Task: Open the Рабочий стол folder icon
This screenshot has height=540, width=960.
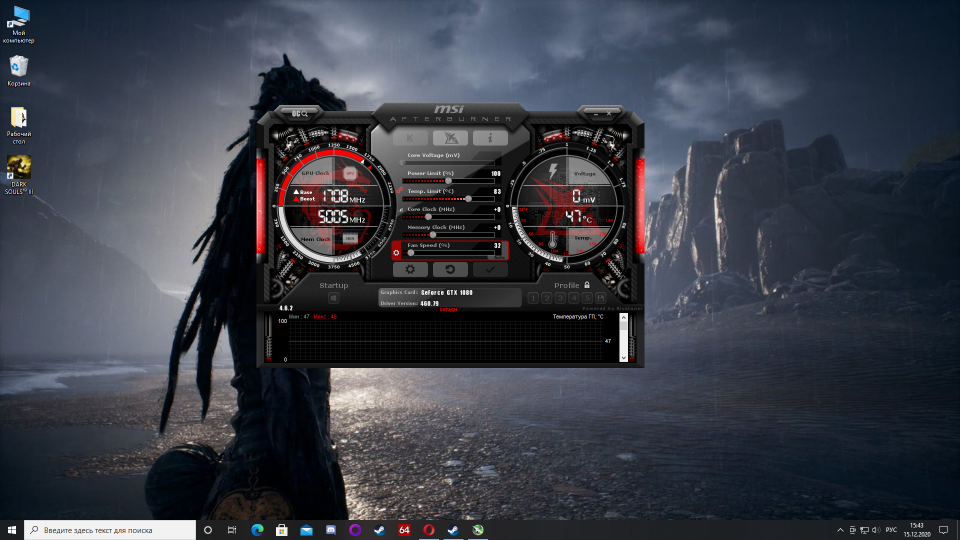Action: coord(18,126)
